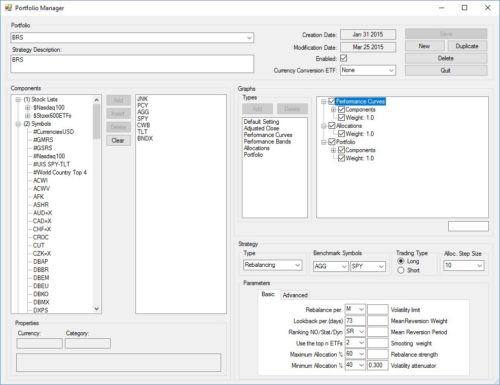Click the Components tree scroll down arrow

(97, 309)
